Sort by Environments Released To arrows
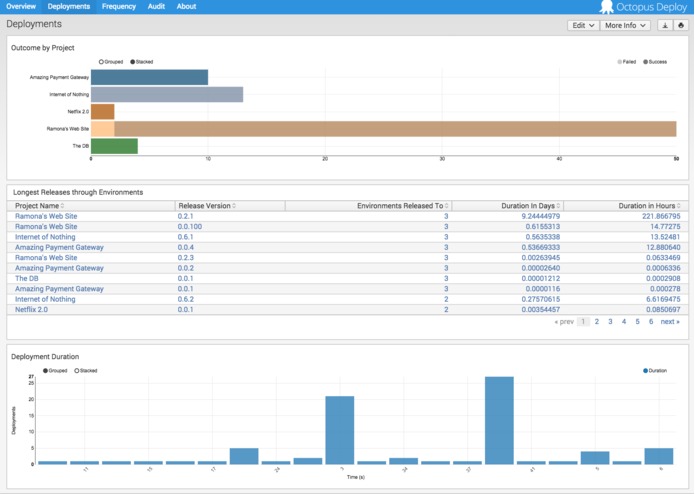The width and height of the screenshot is (695, 494). (x=447, y=206)
